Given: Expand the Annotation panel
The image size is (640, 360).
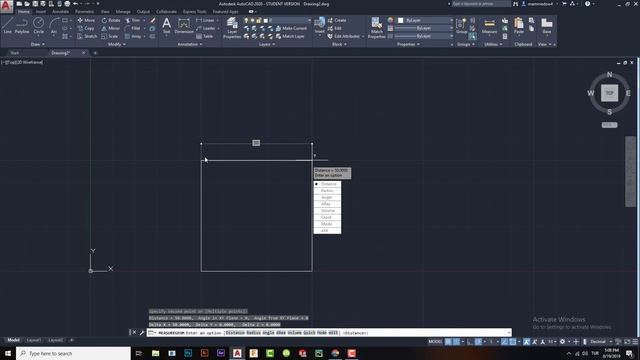Looking at the screenshot, I should pyautogui.click(x=190, y=44).
